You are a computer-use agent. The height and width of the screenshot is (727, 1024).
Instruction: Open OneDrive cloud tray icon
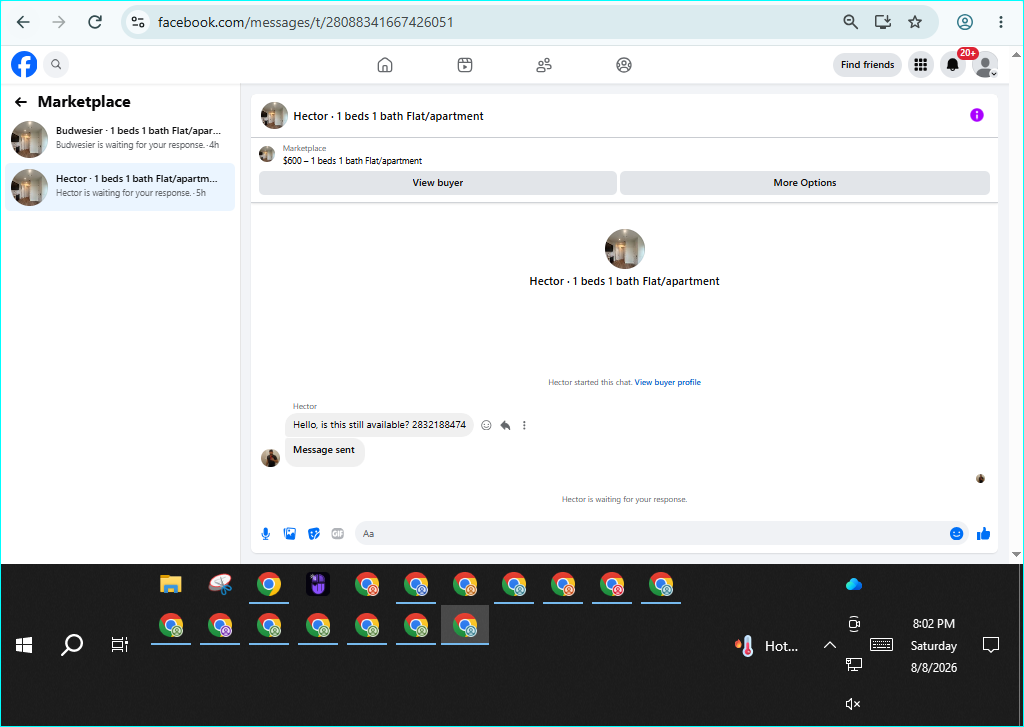(x=854, y=585)
